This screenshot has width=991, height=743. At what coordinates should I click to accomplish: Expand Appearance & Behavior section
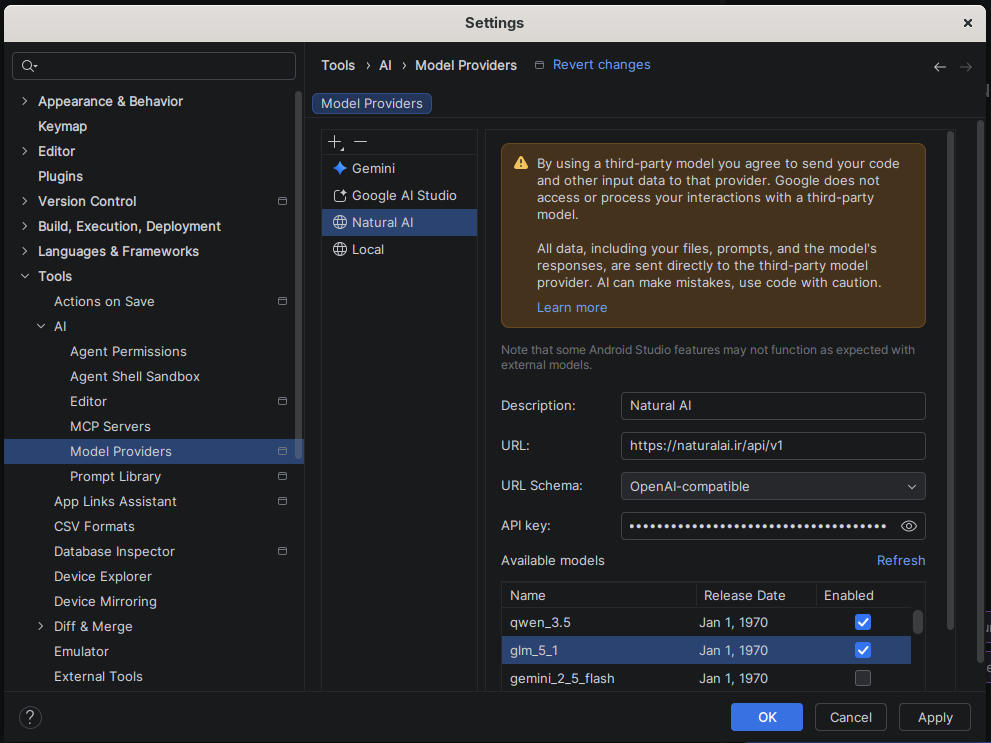pos(25,101)
